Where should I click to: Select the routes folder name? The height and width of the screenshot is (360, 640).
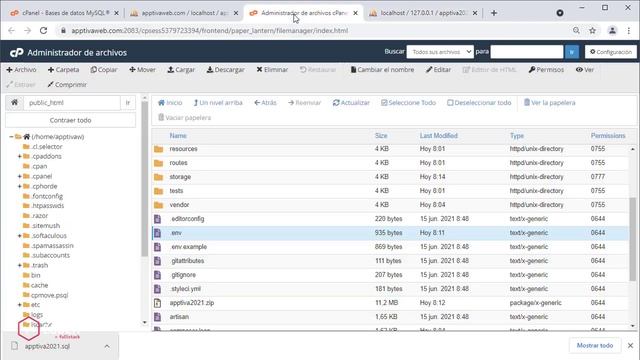point(178,163)
